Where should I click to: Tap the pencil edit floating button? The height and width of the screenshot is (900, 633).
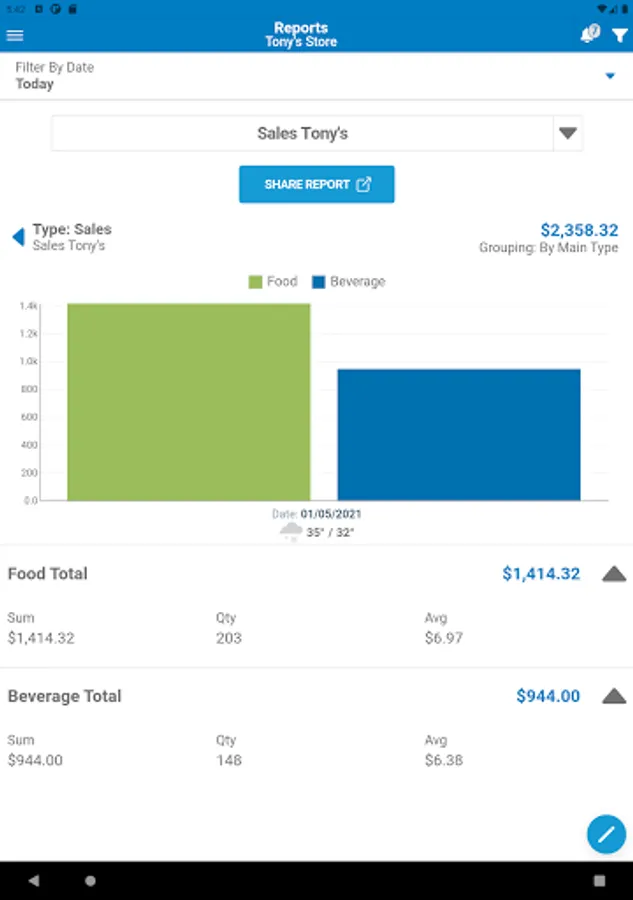[606, 834]
